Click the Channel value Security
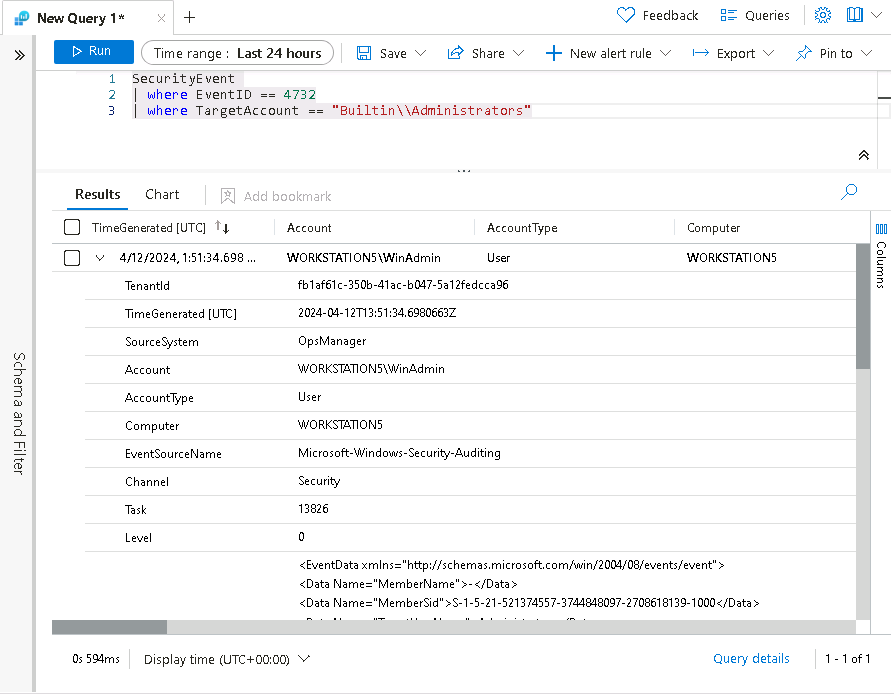 (x=319, y=481)
